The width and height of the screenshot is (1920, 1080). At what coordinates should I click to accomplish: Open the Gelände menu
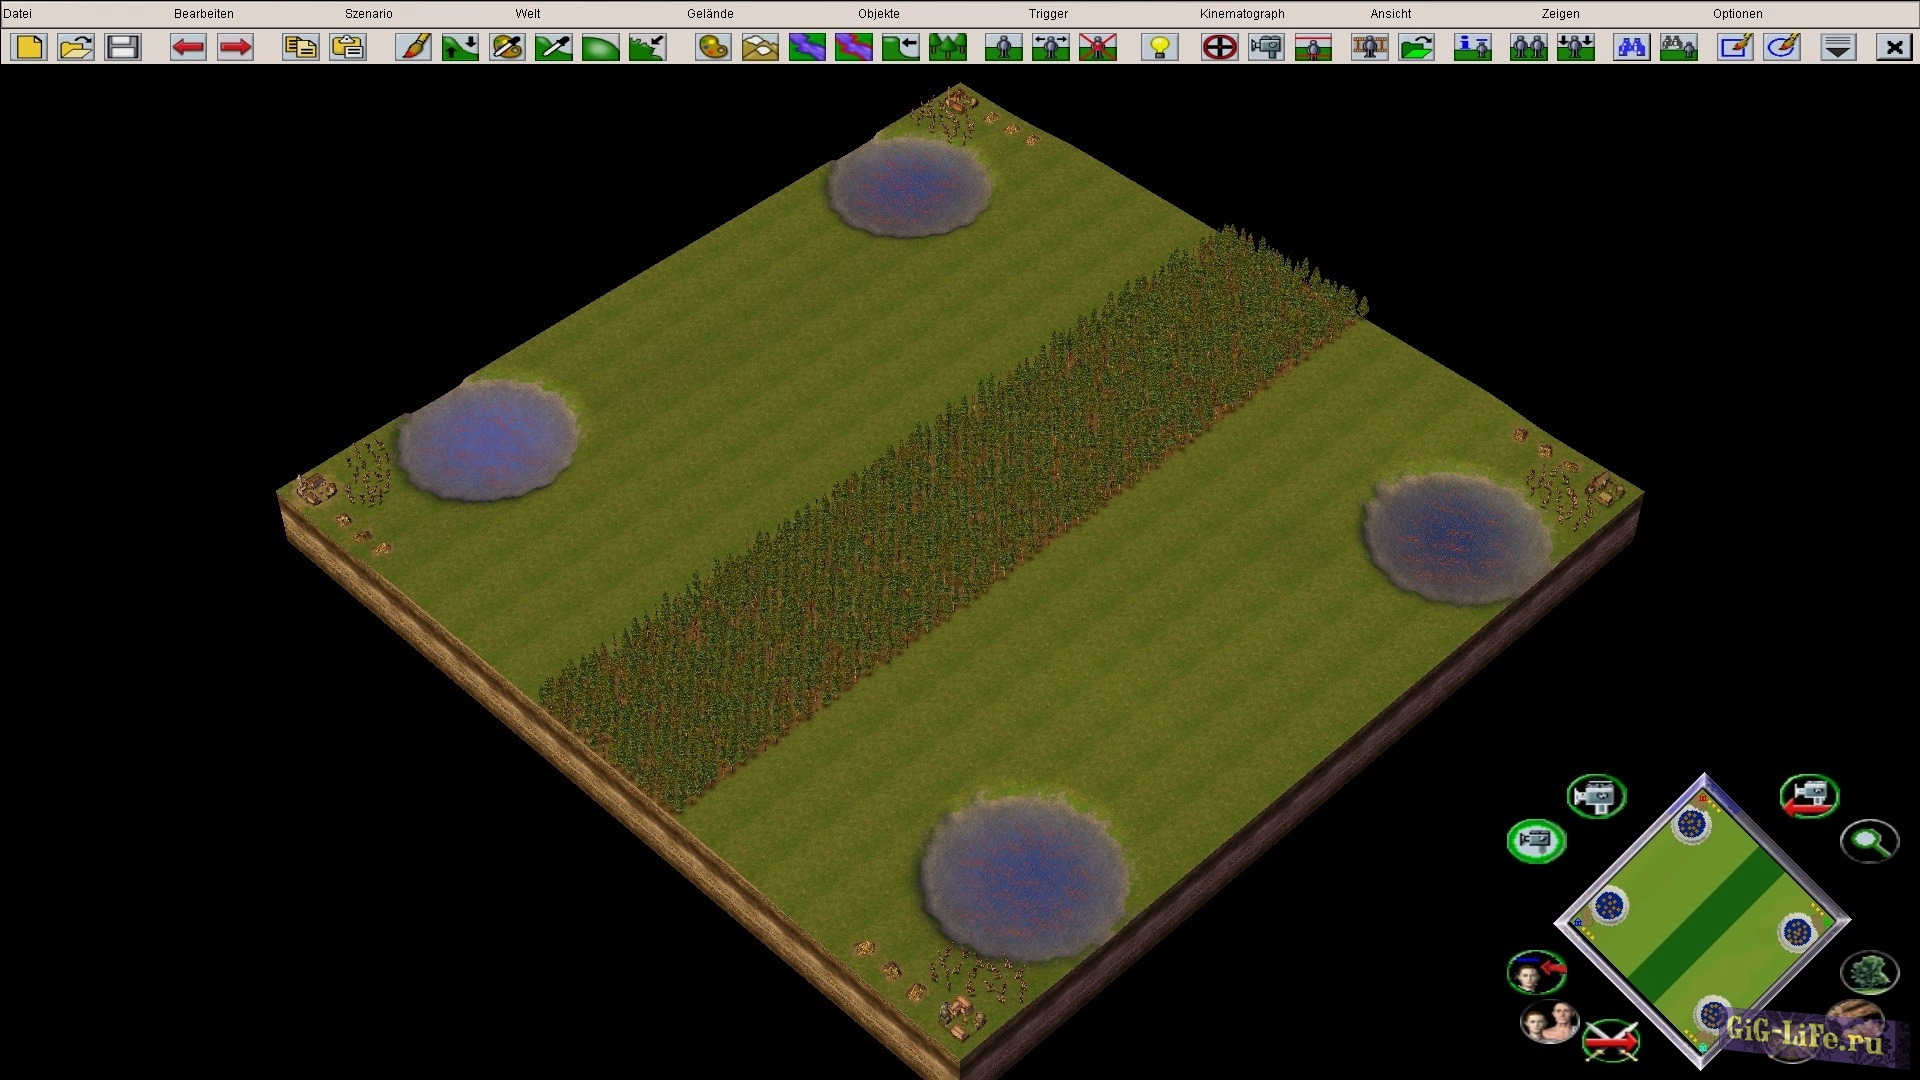coord(710,14)
